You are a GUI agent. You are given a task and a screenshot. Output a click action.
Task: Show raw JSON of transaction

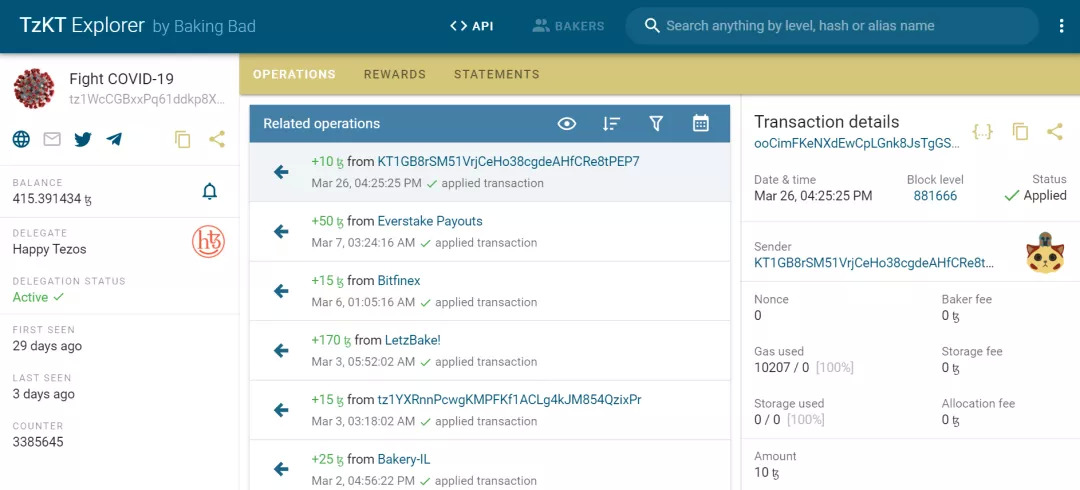(x=983, y=131)
